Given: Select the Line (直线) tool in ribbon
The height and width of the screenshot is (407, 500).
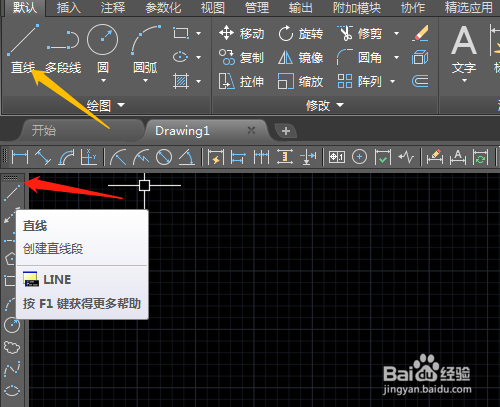Looking at the screenshot, I should tap(23, 48).
